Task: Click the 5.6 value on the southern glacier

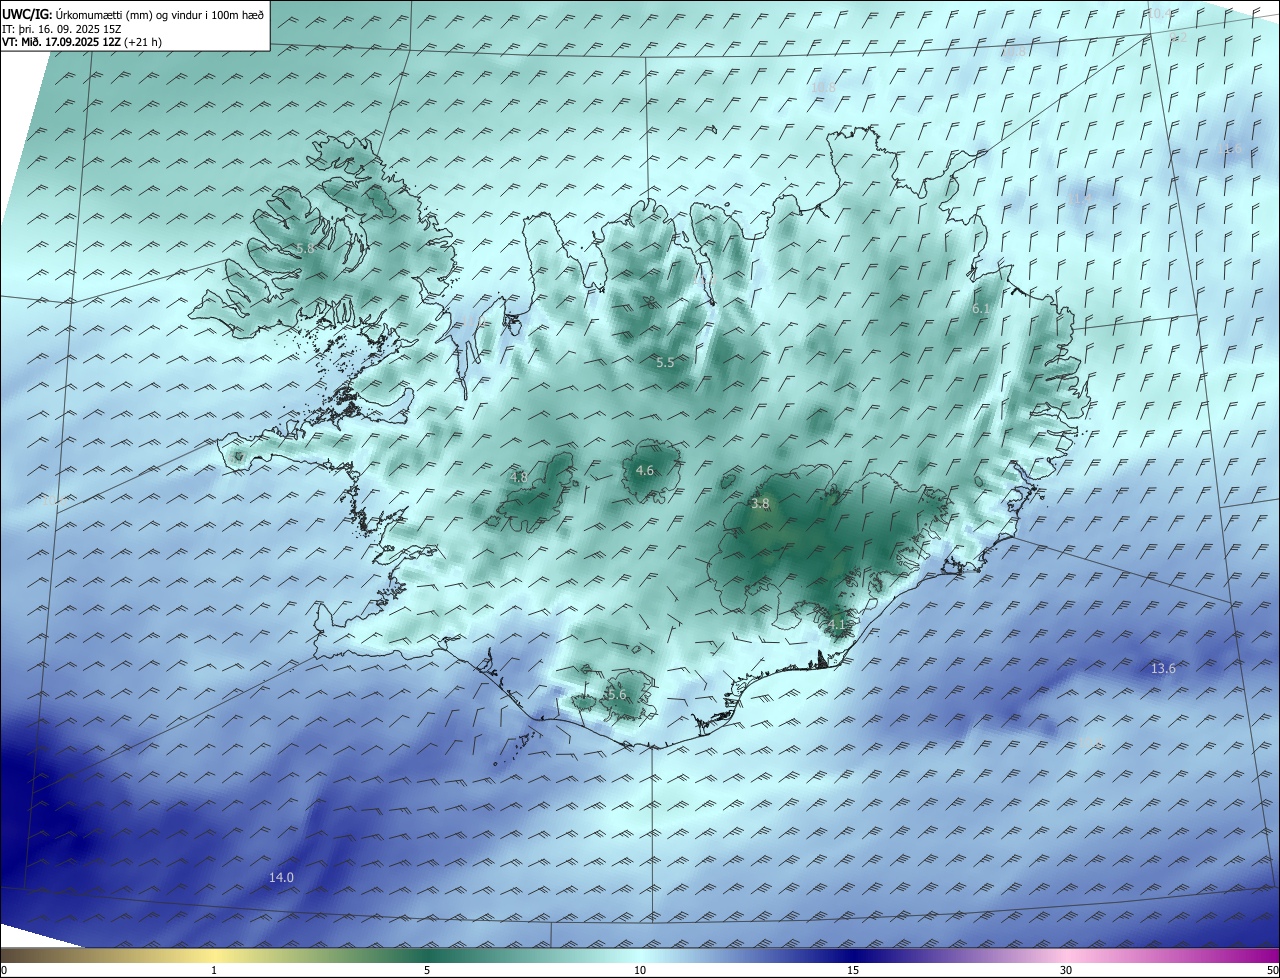Action: tap(616, 695)
